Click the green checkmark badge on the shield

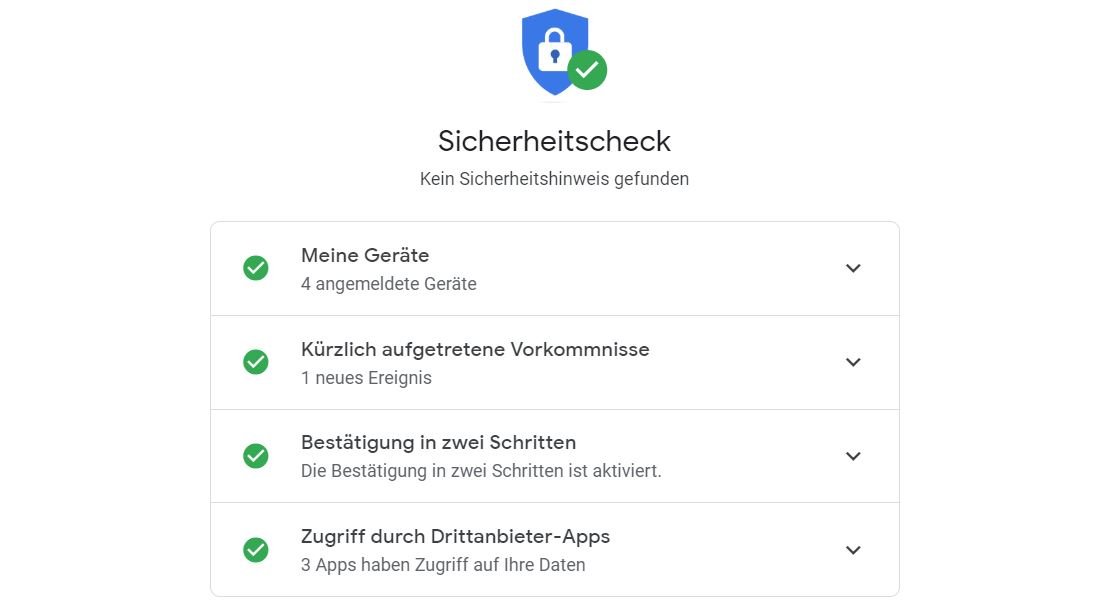[x=587, y=70]
